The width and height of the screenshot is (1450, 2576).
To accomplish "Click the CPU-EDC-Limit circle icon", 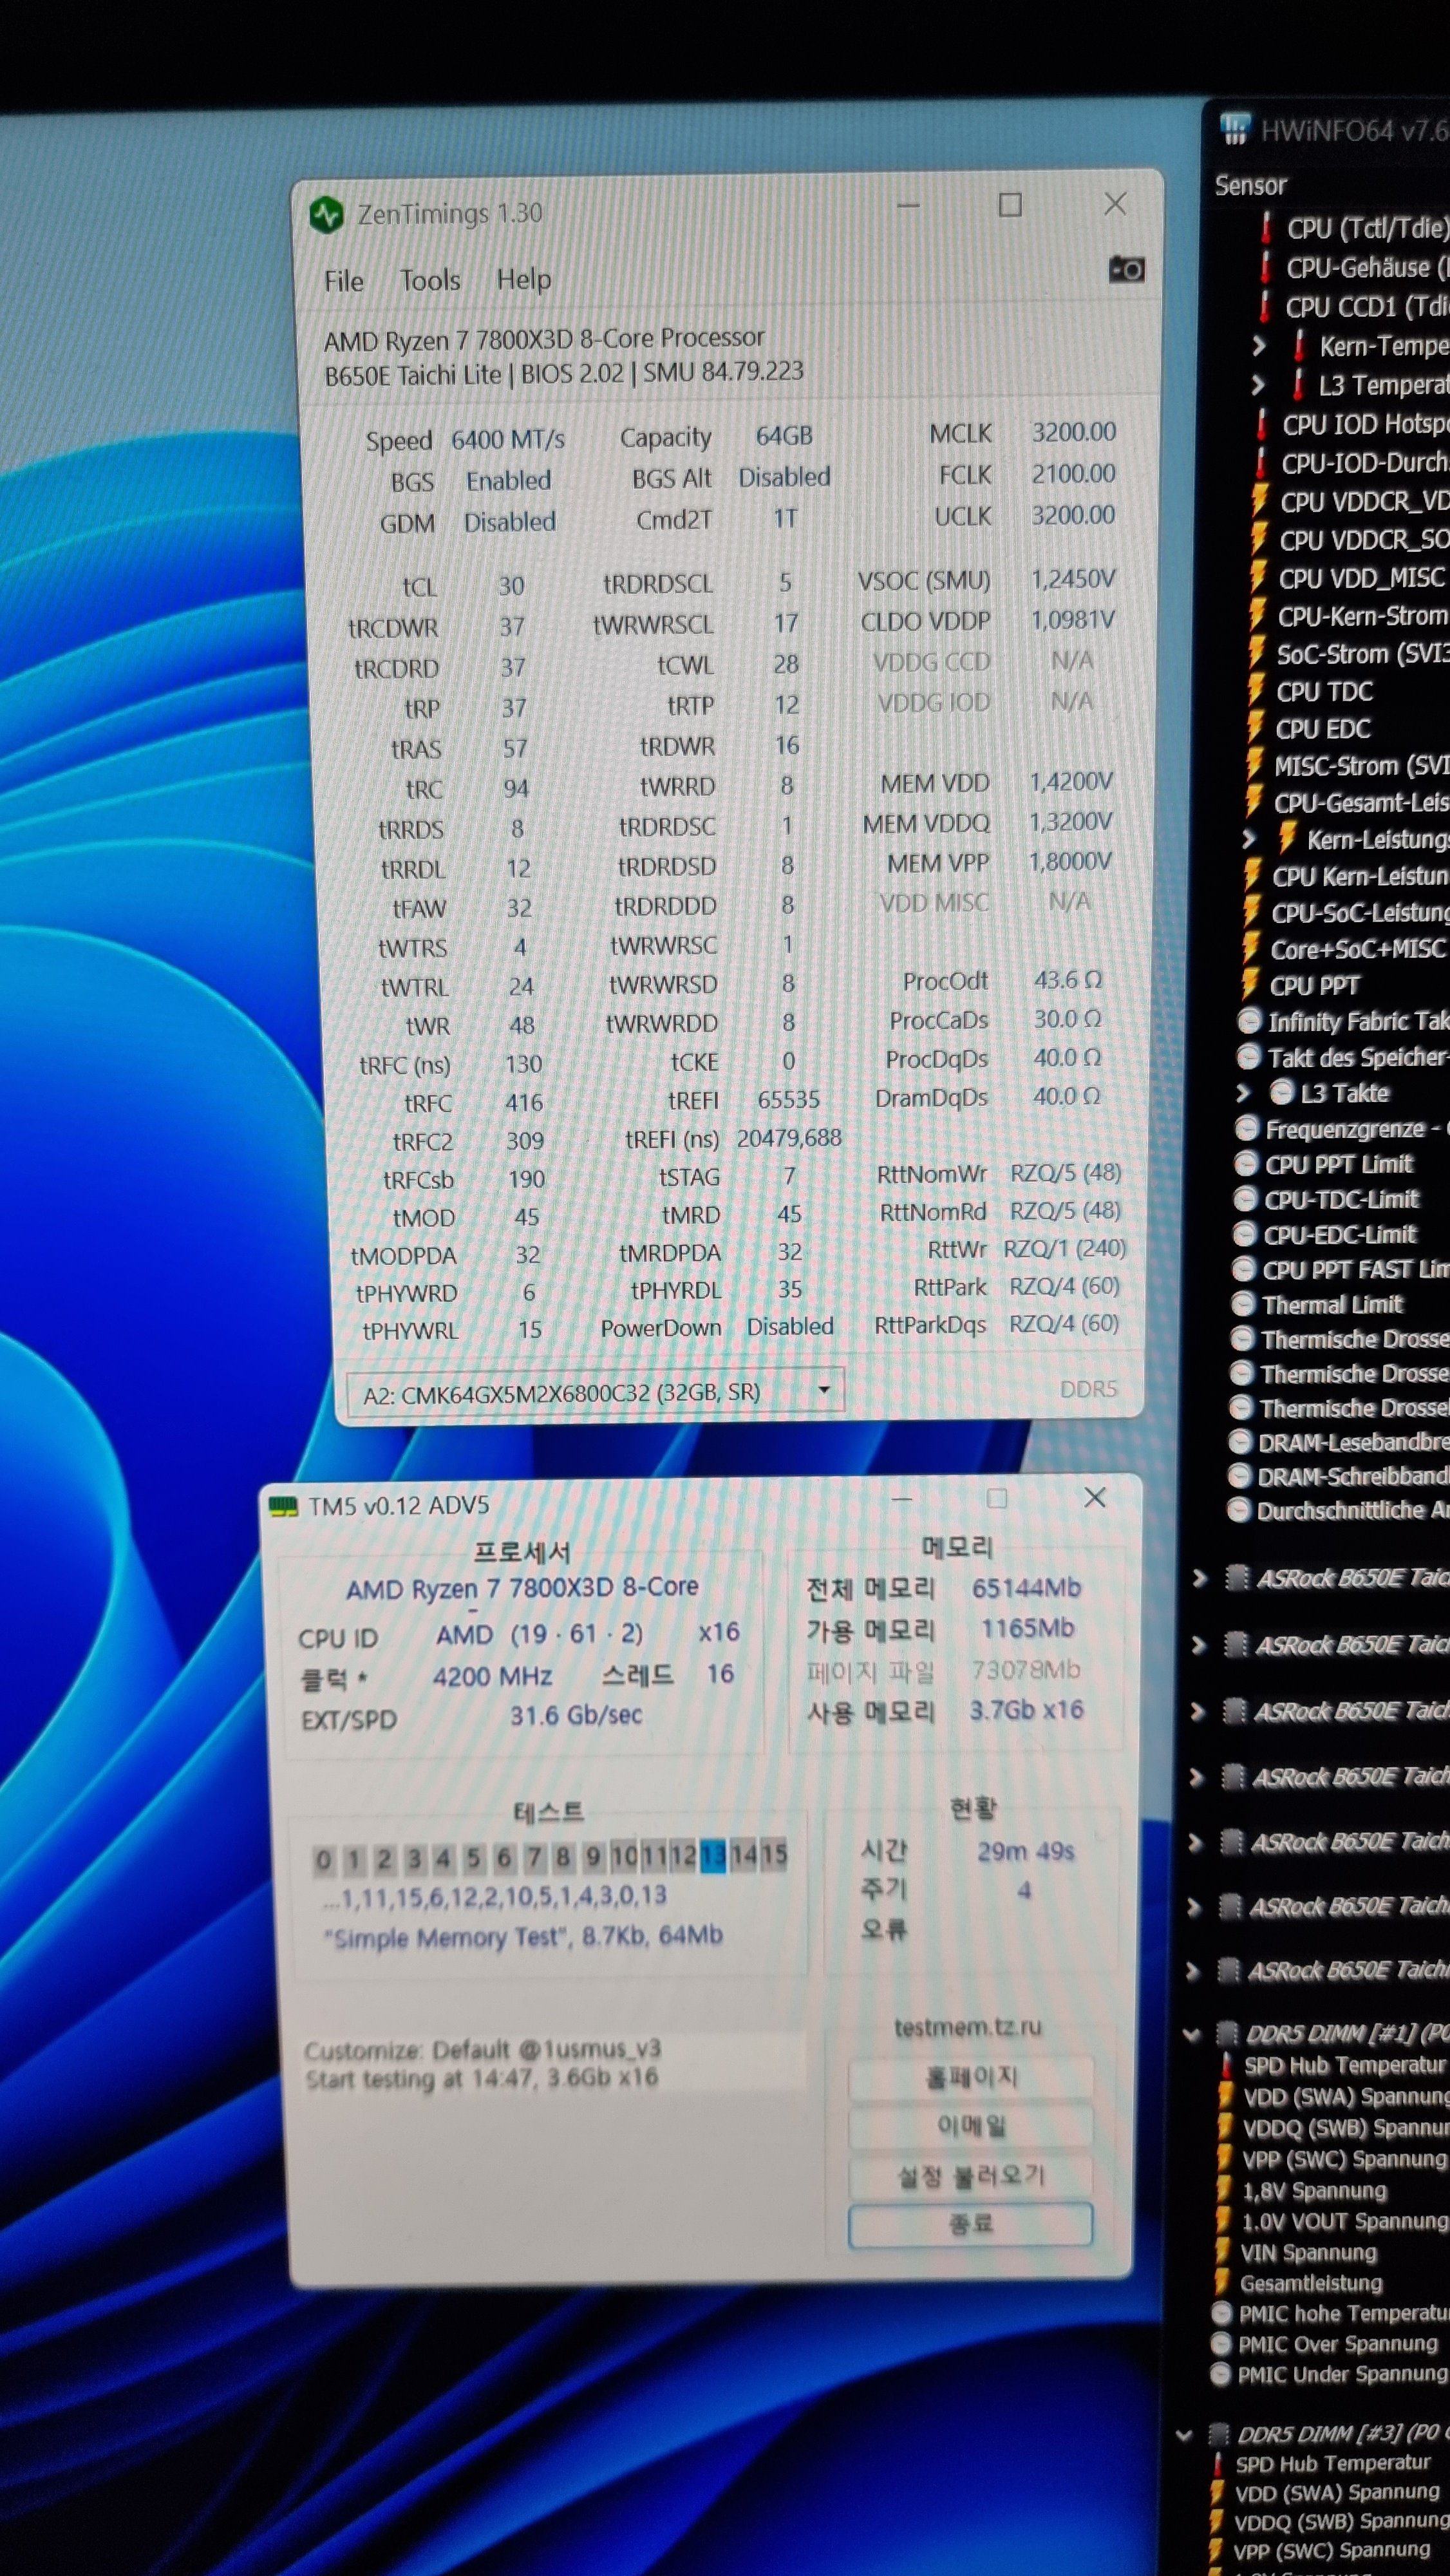I will pyautogui.click(x=1243, y=1234).
